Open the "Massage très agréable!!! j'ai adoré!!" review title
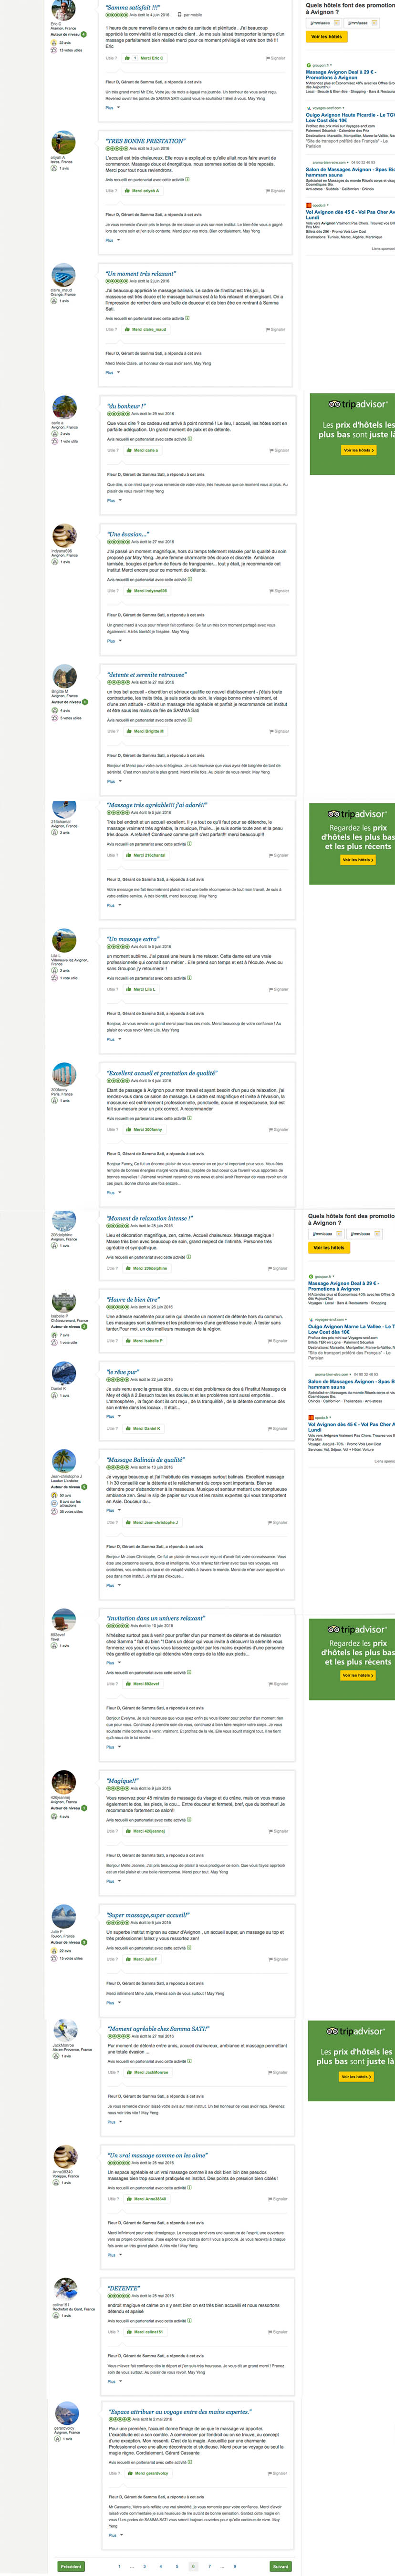This screenshot has height=2576, width=395. [158, 805]
